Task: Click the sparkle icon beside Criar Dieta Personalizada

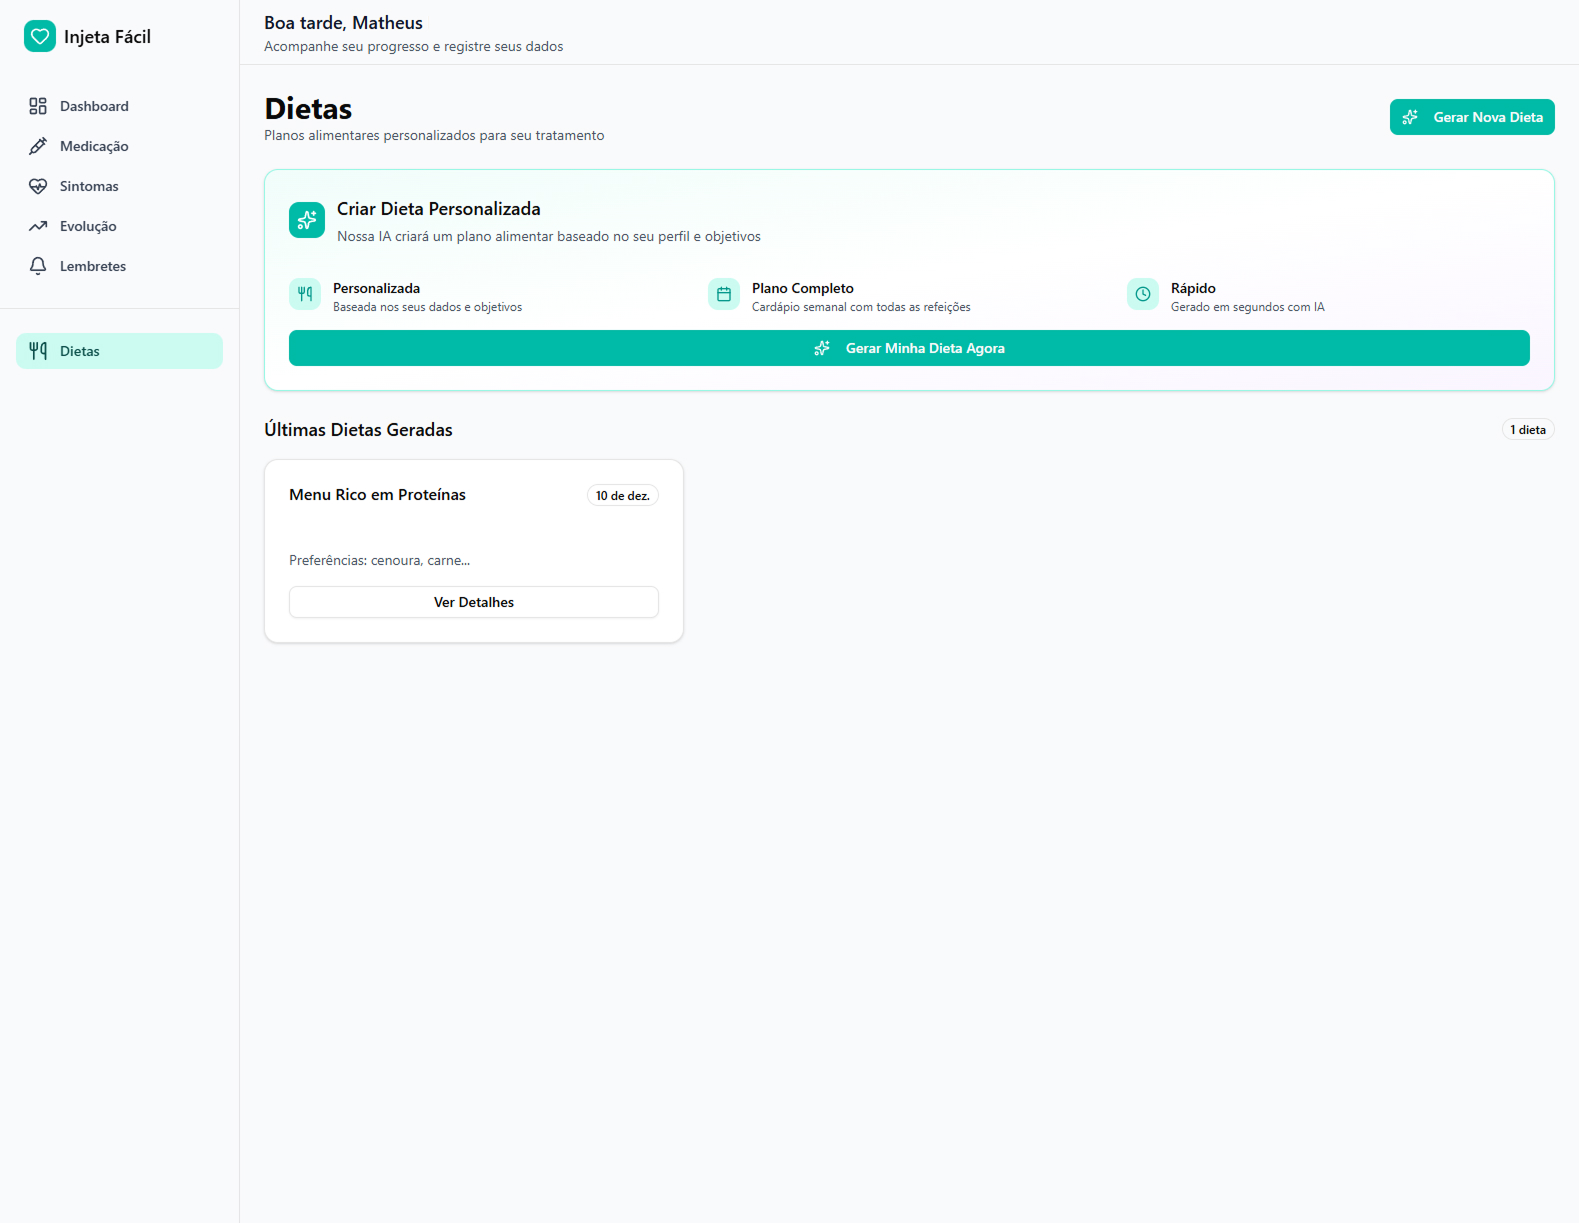Action: (307, 220)
